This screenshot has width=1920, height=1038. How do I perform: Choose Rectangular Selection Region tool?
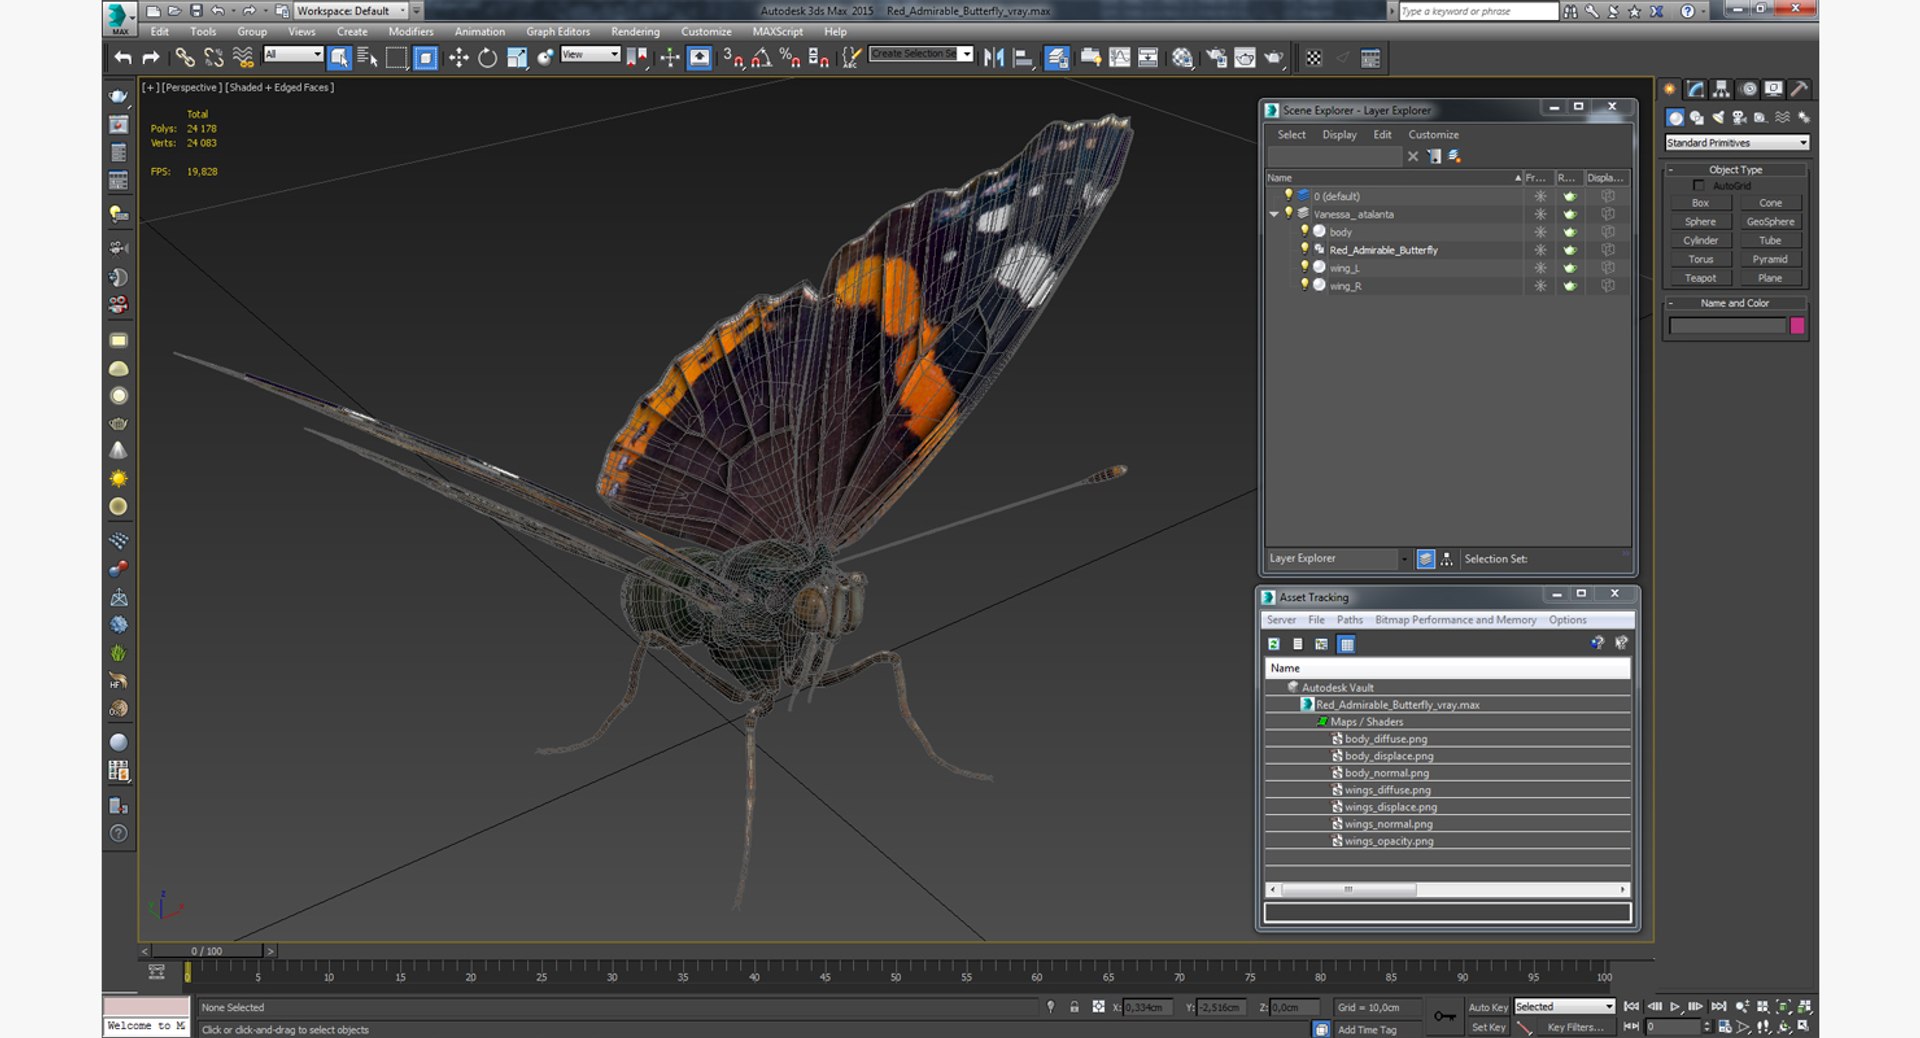[396, 58]
